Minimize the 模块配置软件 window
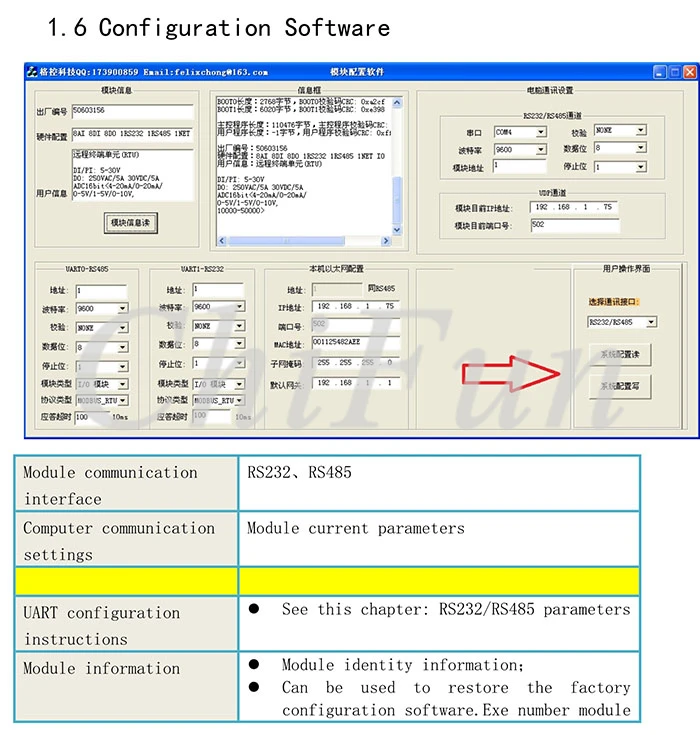The width and height of the screenshot is (700, 735). (x=660, y=72)
